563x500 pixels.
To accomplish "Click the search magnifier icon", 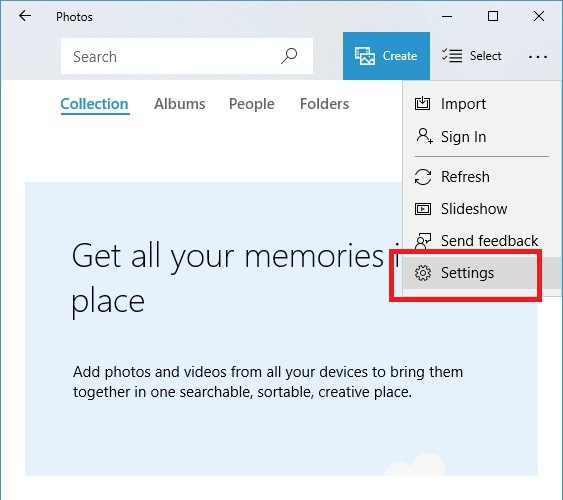I will (x=289, y=56).
